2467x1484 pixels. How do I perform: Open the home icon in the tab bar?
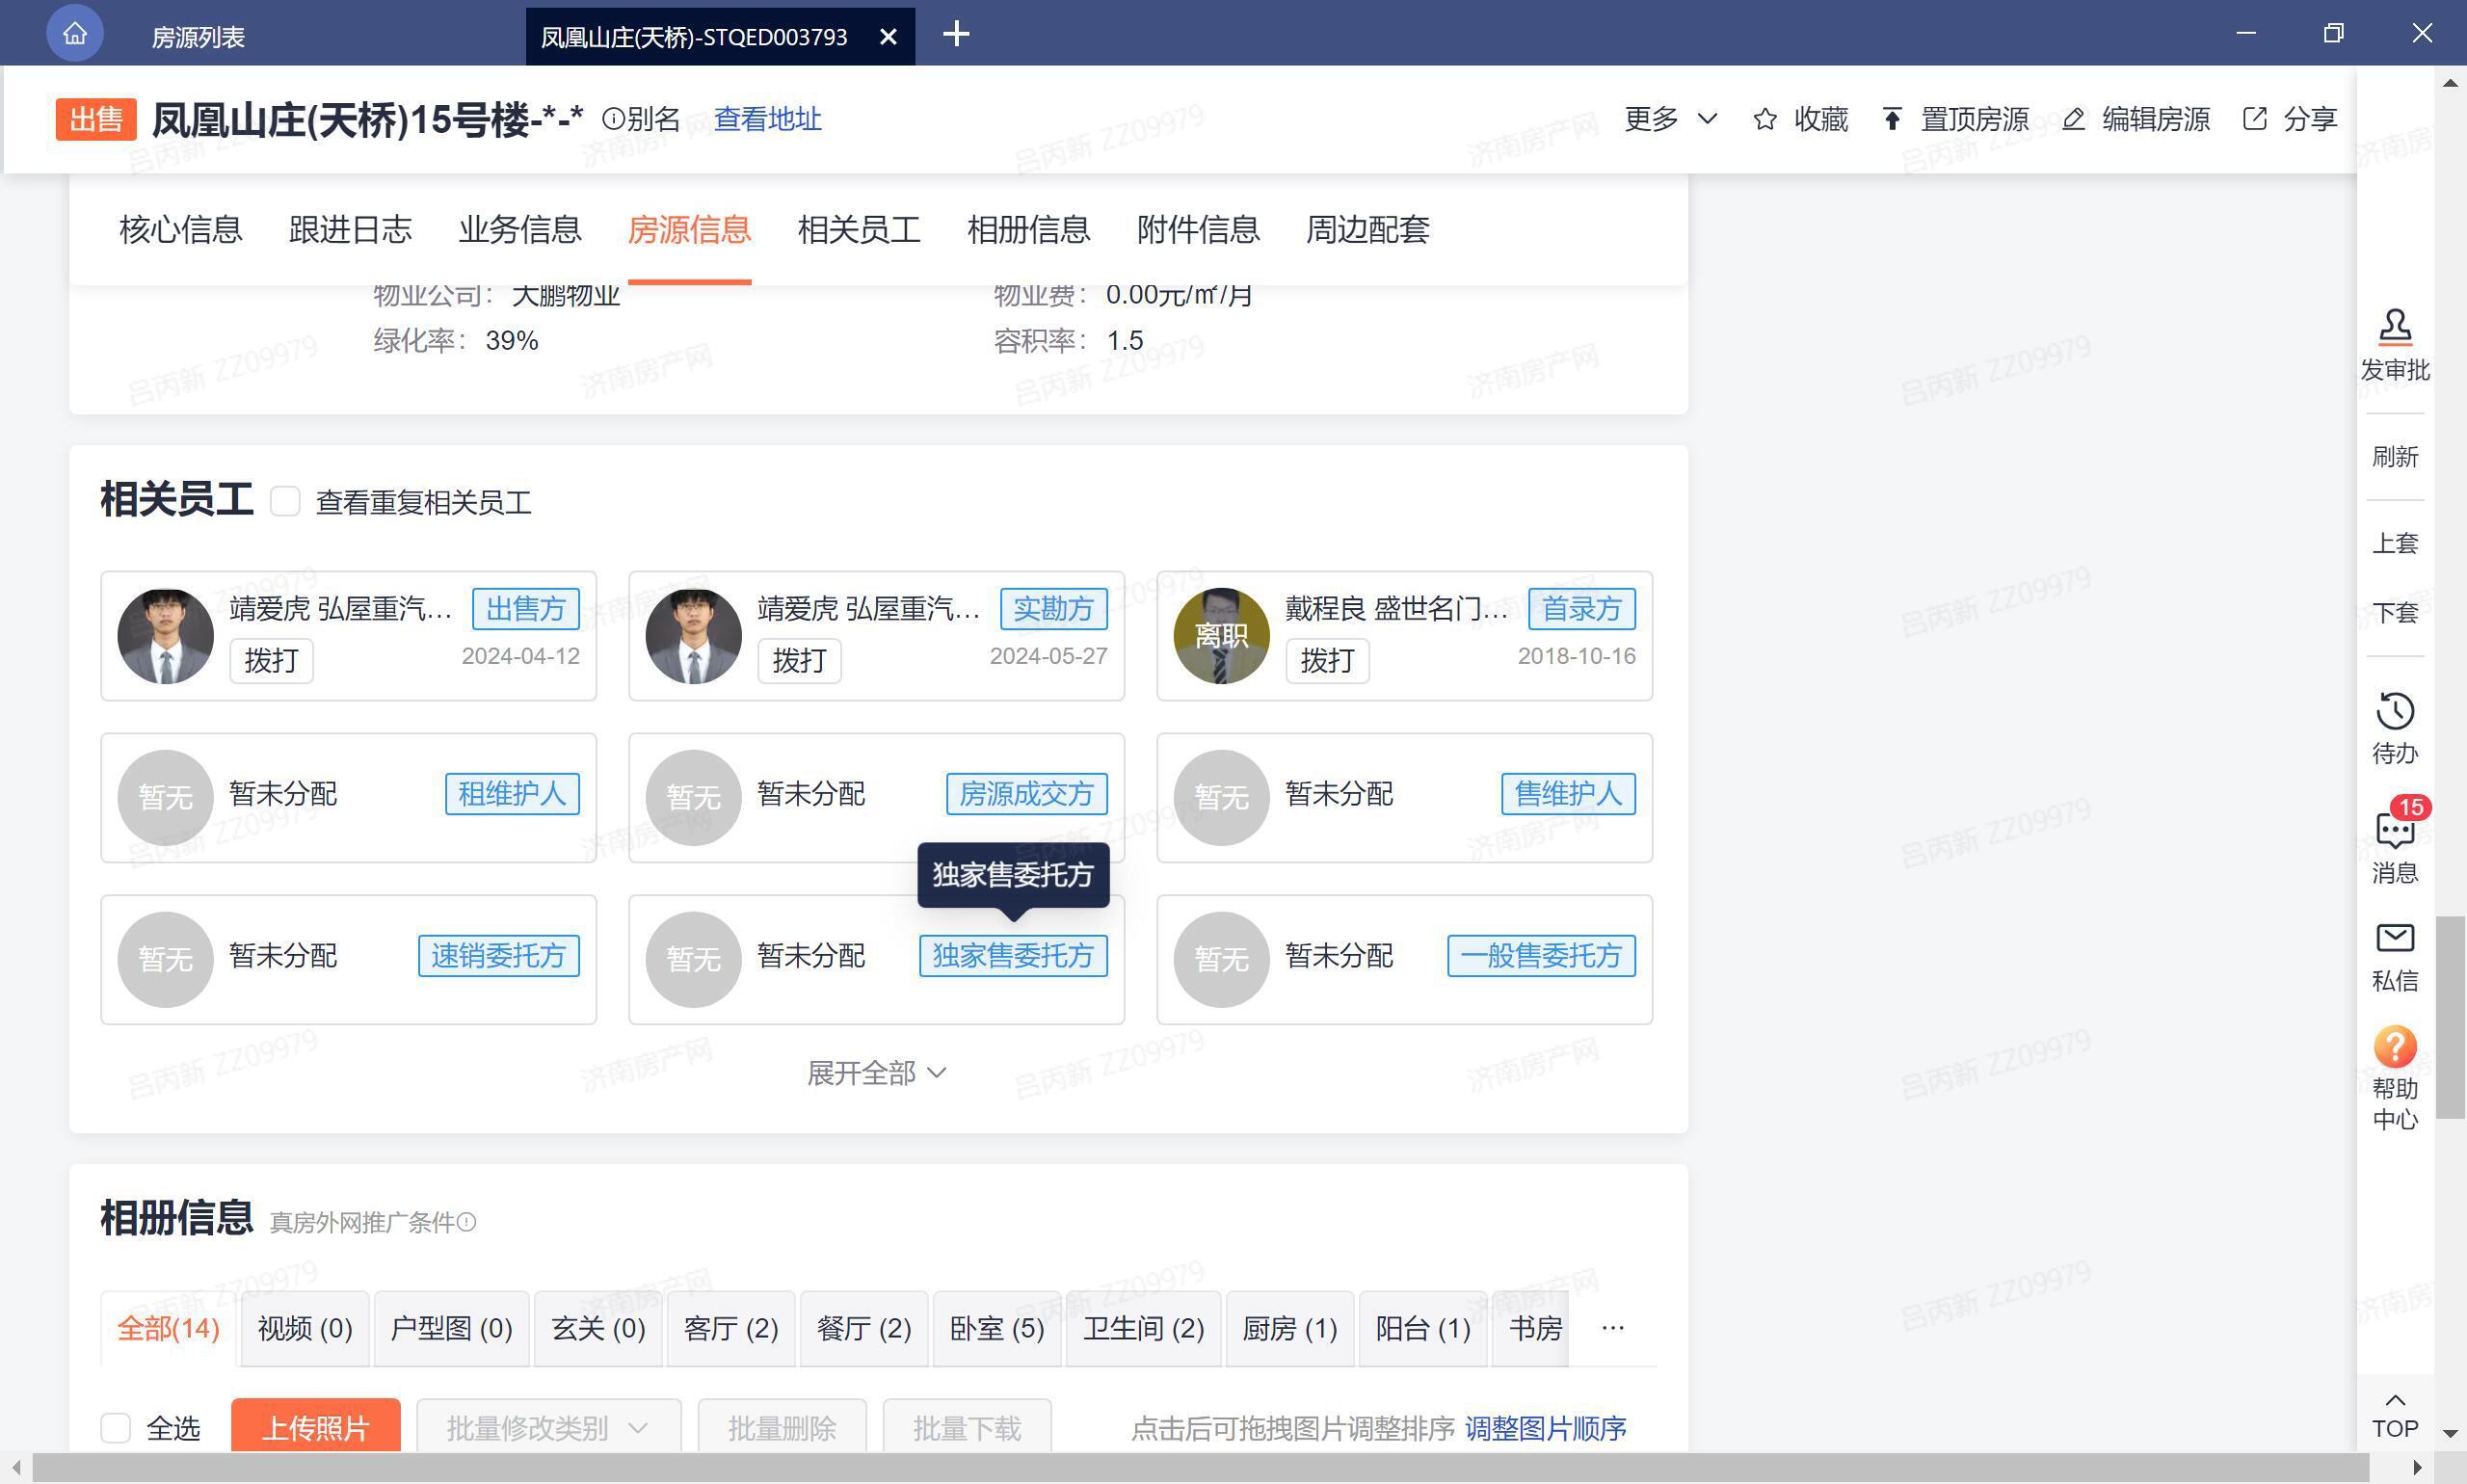(x=75, y=34)
